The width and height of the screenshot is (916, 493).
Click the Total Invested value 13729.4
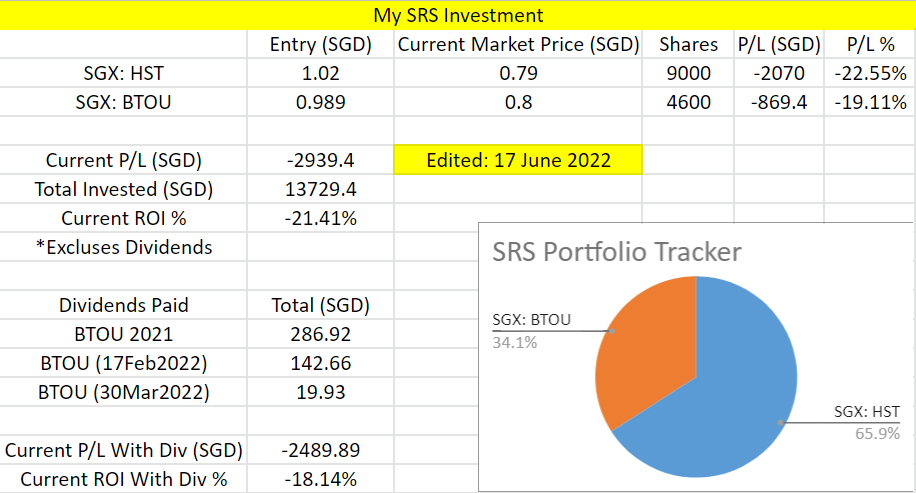(321, 189)
